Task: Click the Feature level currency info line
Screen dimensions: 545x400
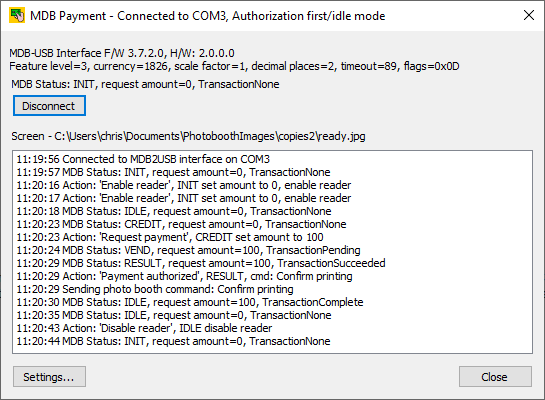Action: click(234, 66)
